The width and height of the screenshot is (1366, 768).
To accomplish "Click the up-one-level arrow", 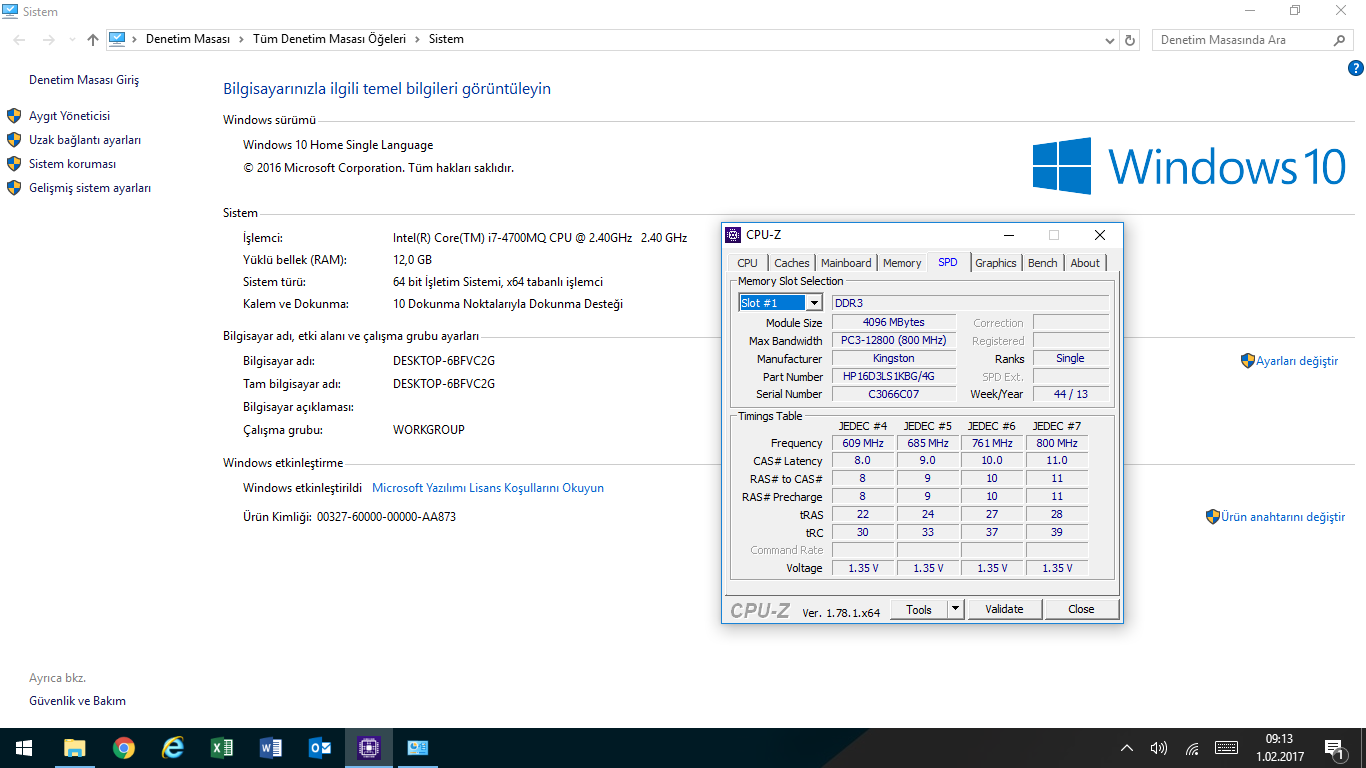I will click(x=93, y=40).
